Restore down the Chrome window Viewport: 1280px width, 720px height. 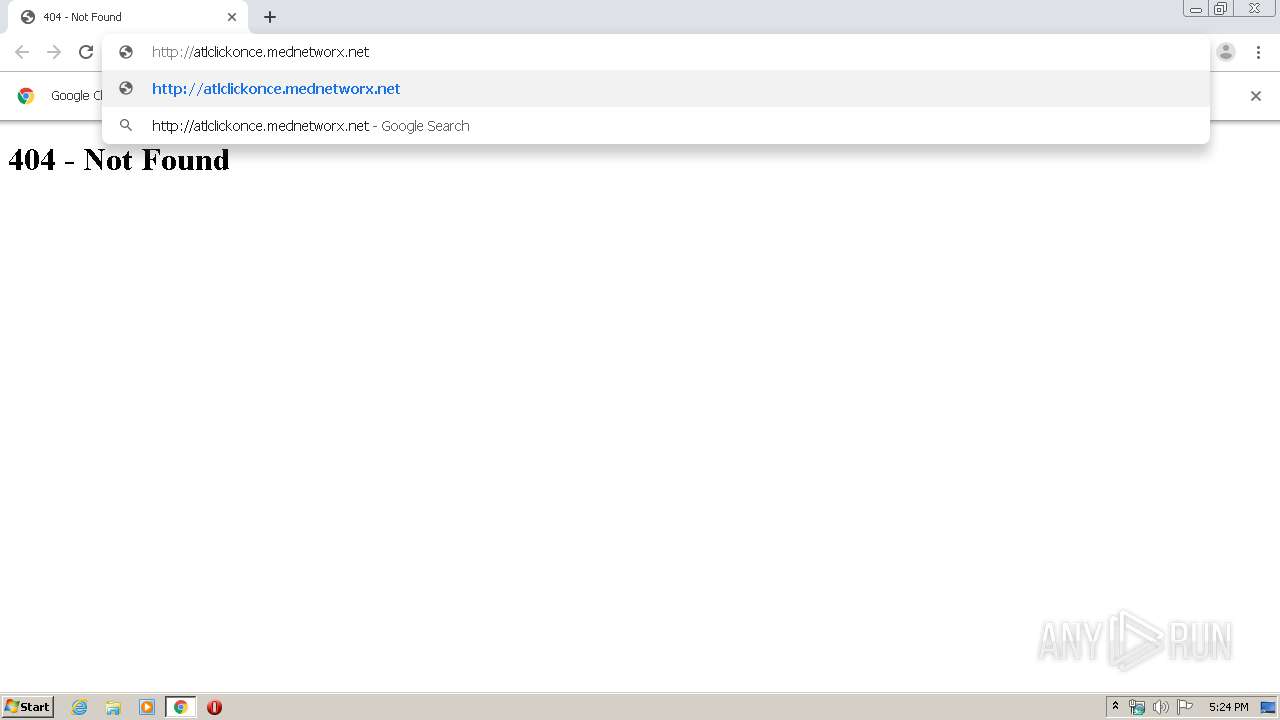coord(1221,9)
